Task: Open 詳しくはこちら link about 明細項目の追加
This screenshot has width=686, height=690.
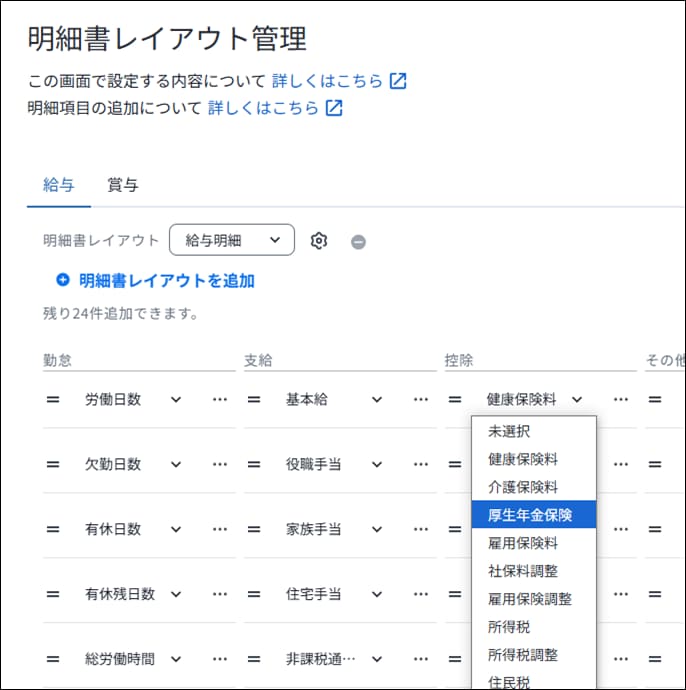Action: 275,108
